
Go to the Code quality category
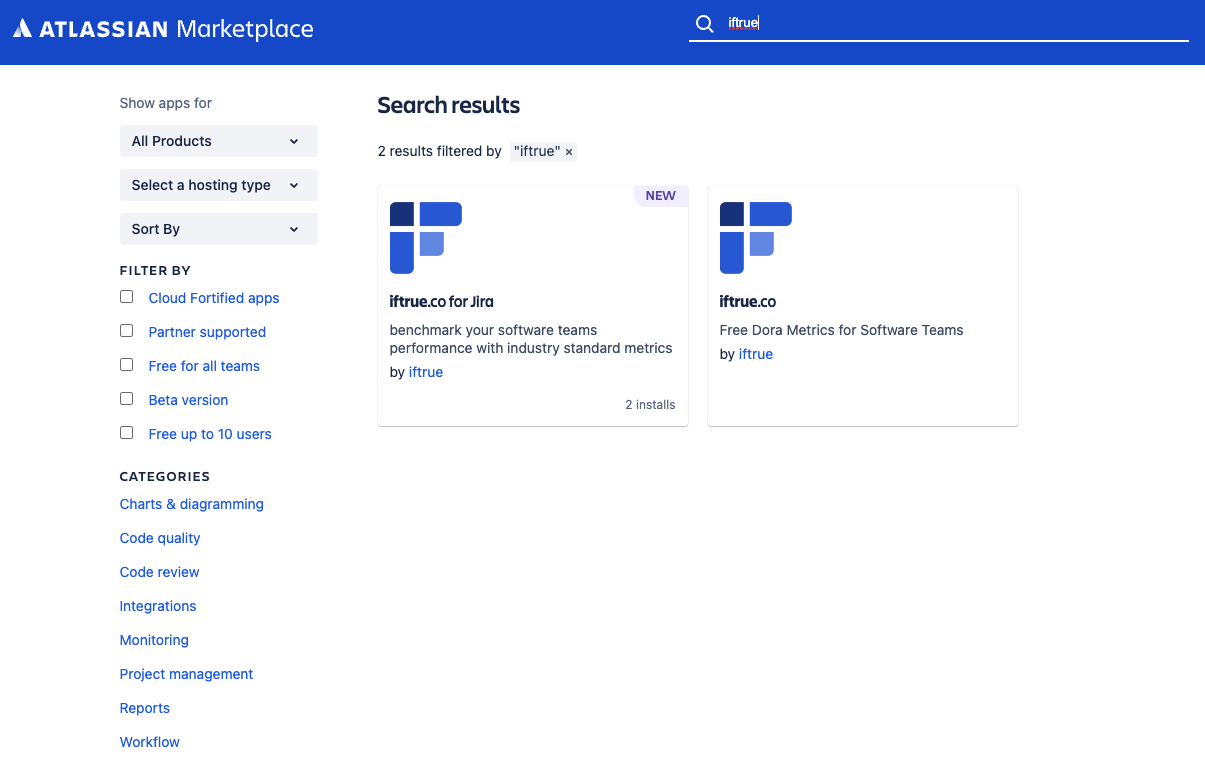click(160, 538)
